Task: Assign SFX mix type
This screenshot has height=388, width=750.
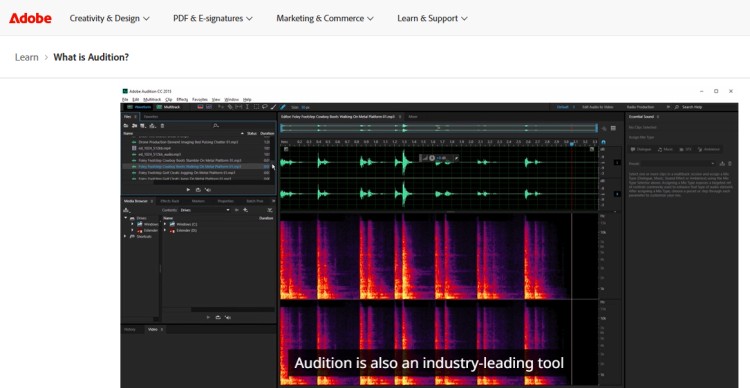Action: point(685,149)
